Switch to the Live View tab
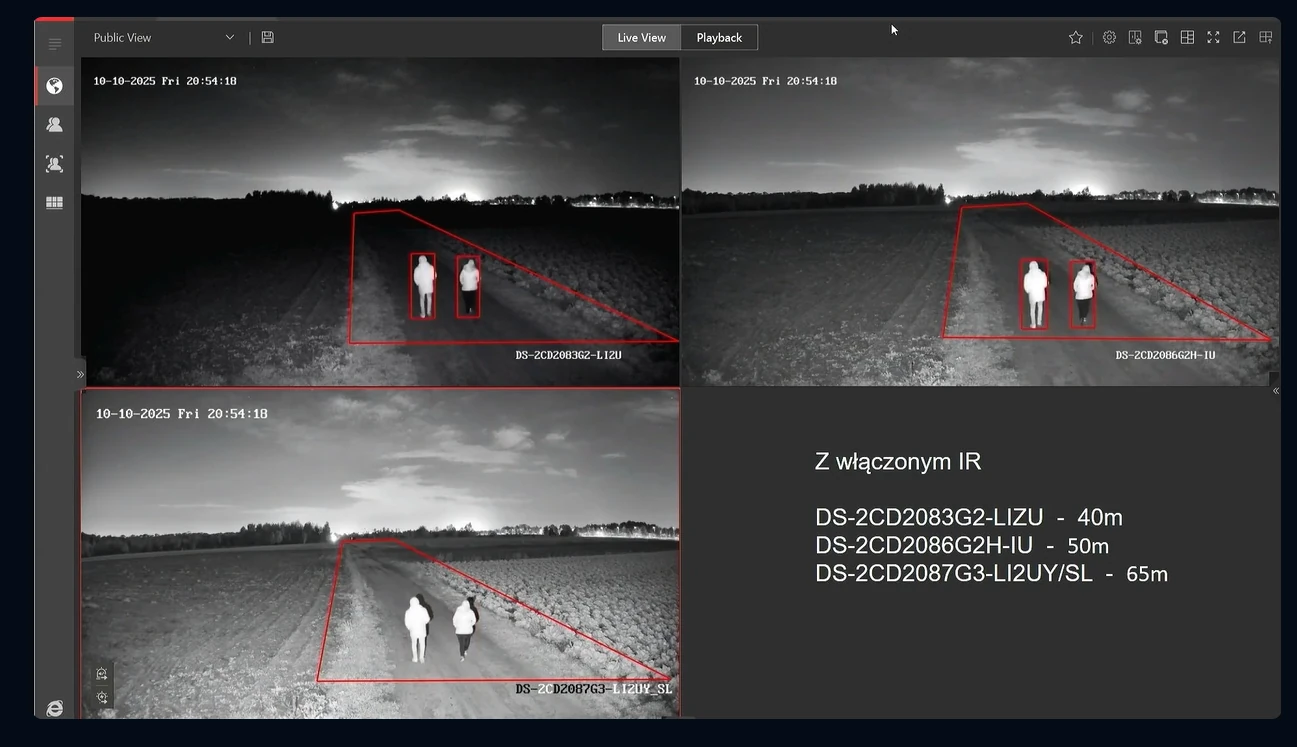1297x747 pixels. coord(641,37)
